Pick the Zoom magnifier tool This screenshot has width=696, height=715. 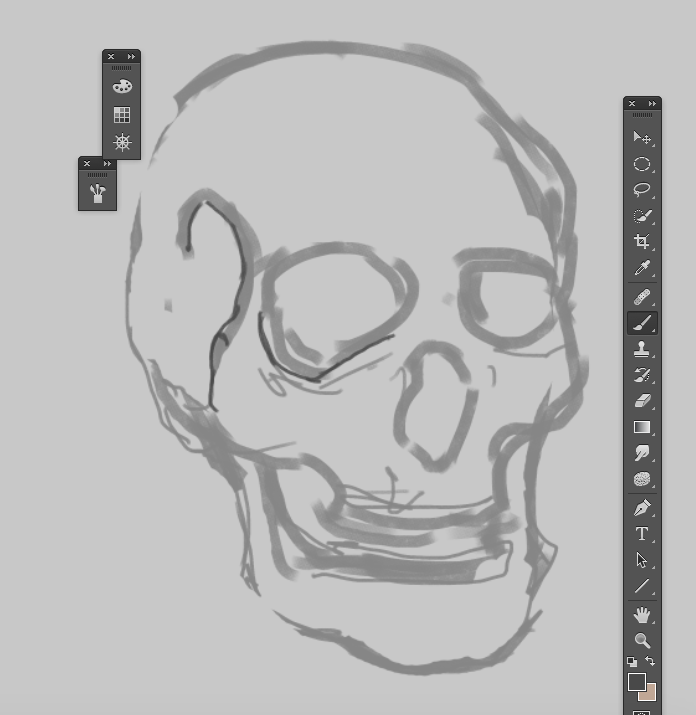click(x=642, y=640)
